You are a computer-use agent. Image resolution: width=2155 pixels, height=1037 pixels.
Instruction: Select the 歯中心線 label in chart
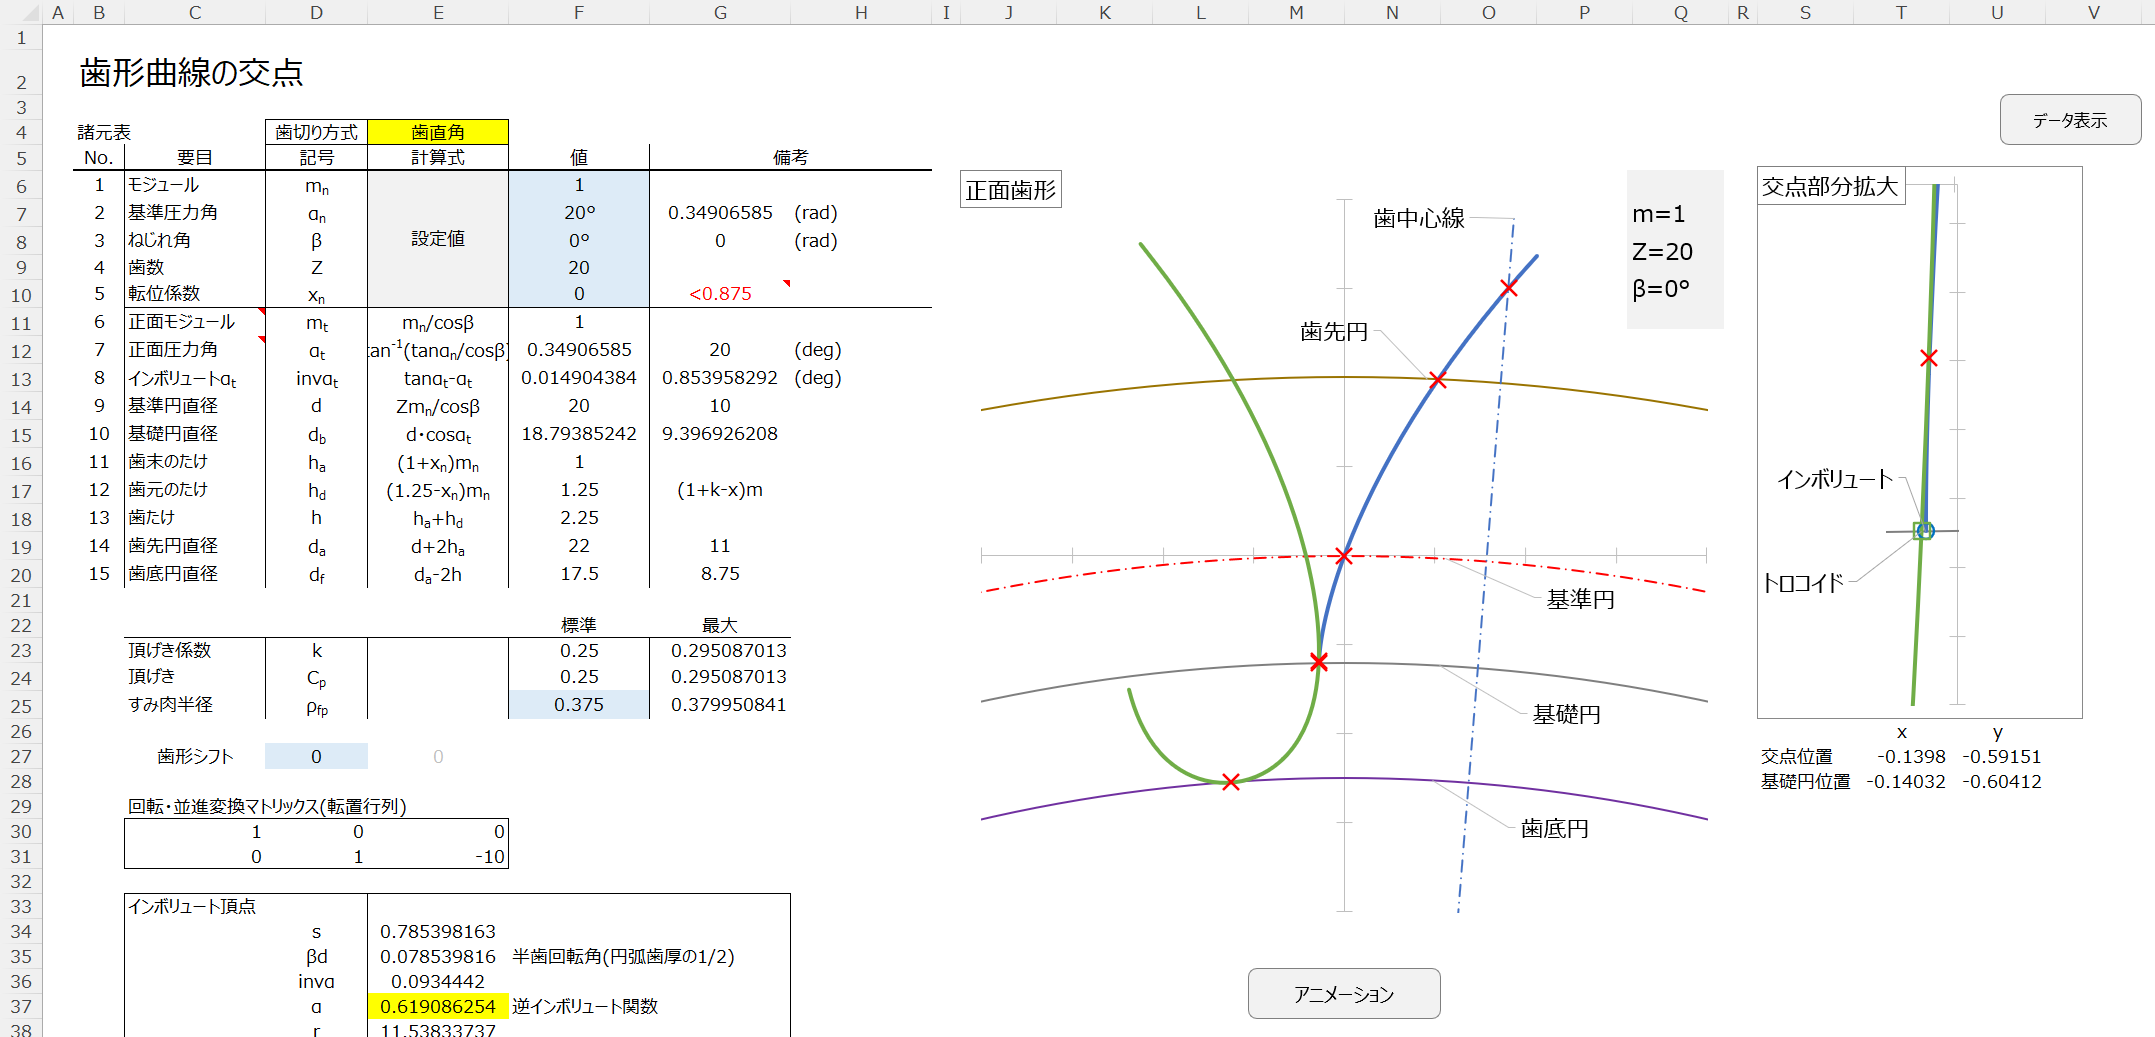[x=1418, y=218]
